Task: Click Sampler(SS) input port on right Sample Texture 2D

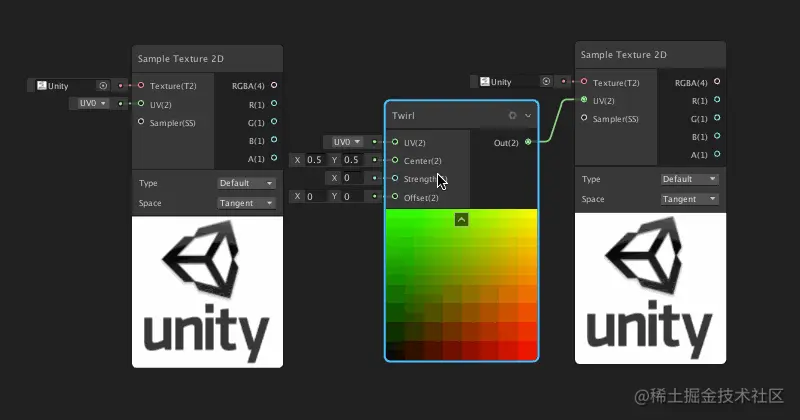Action: [x=584, y=118]
